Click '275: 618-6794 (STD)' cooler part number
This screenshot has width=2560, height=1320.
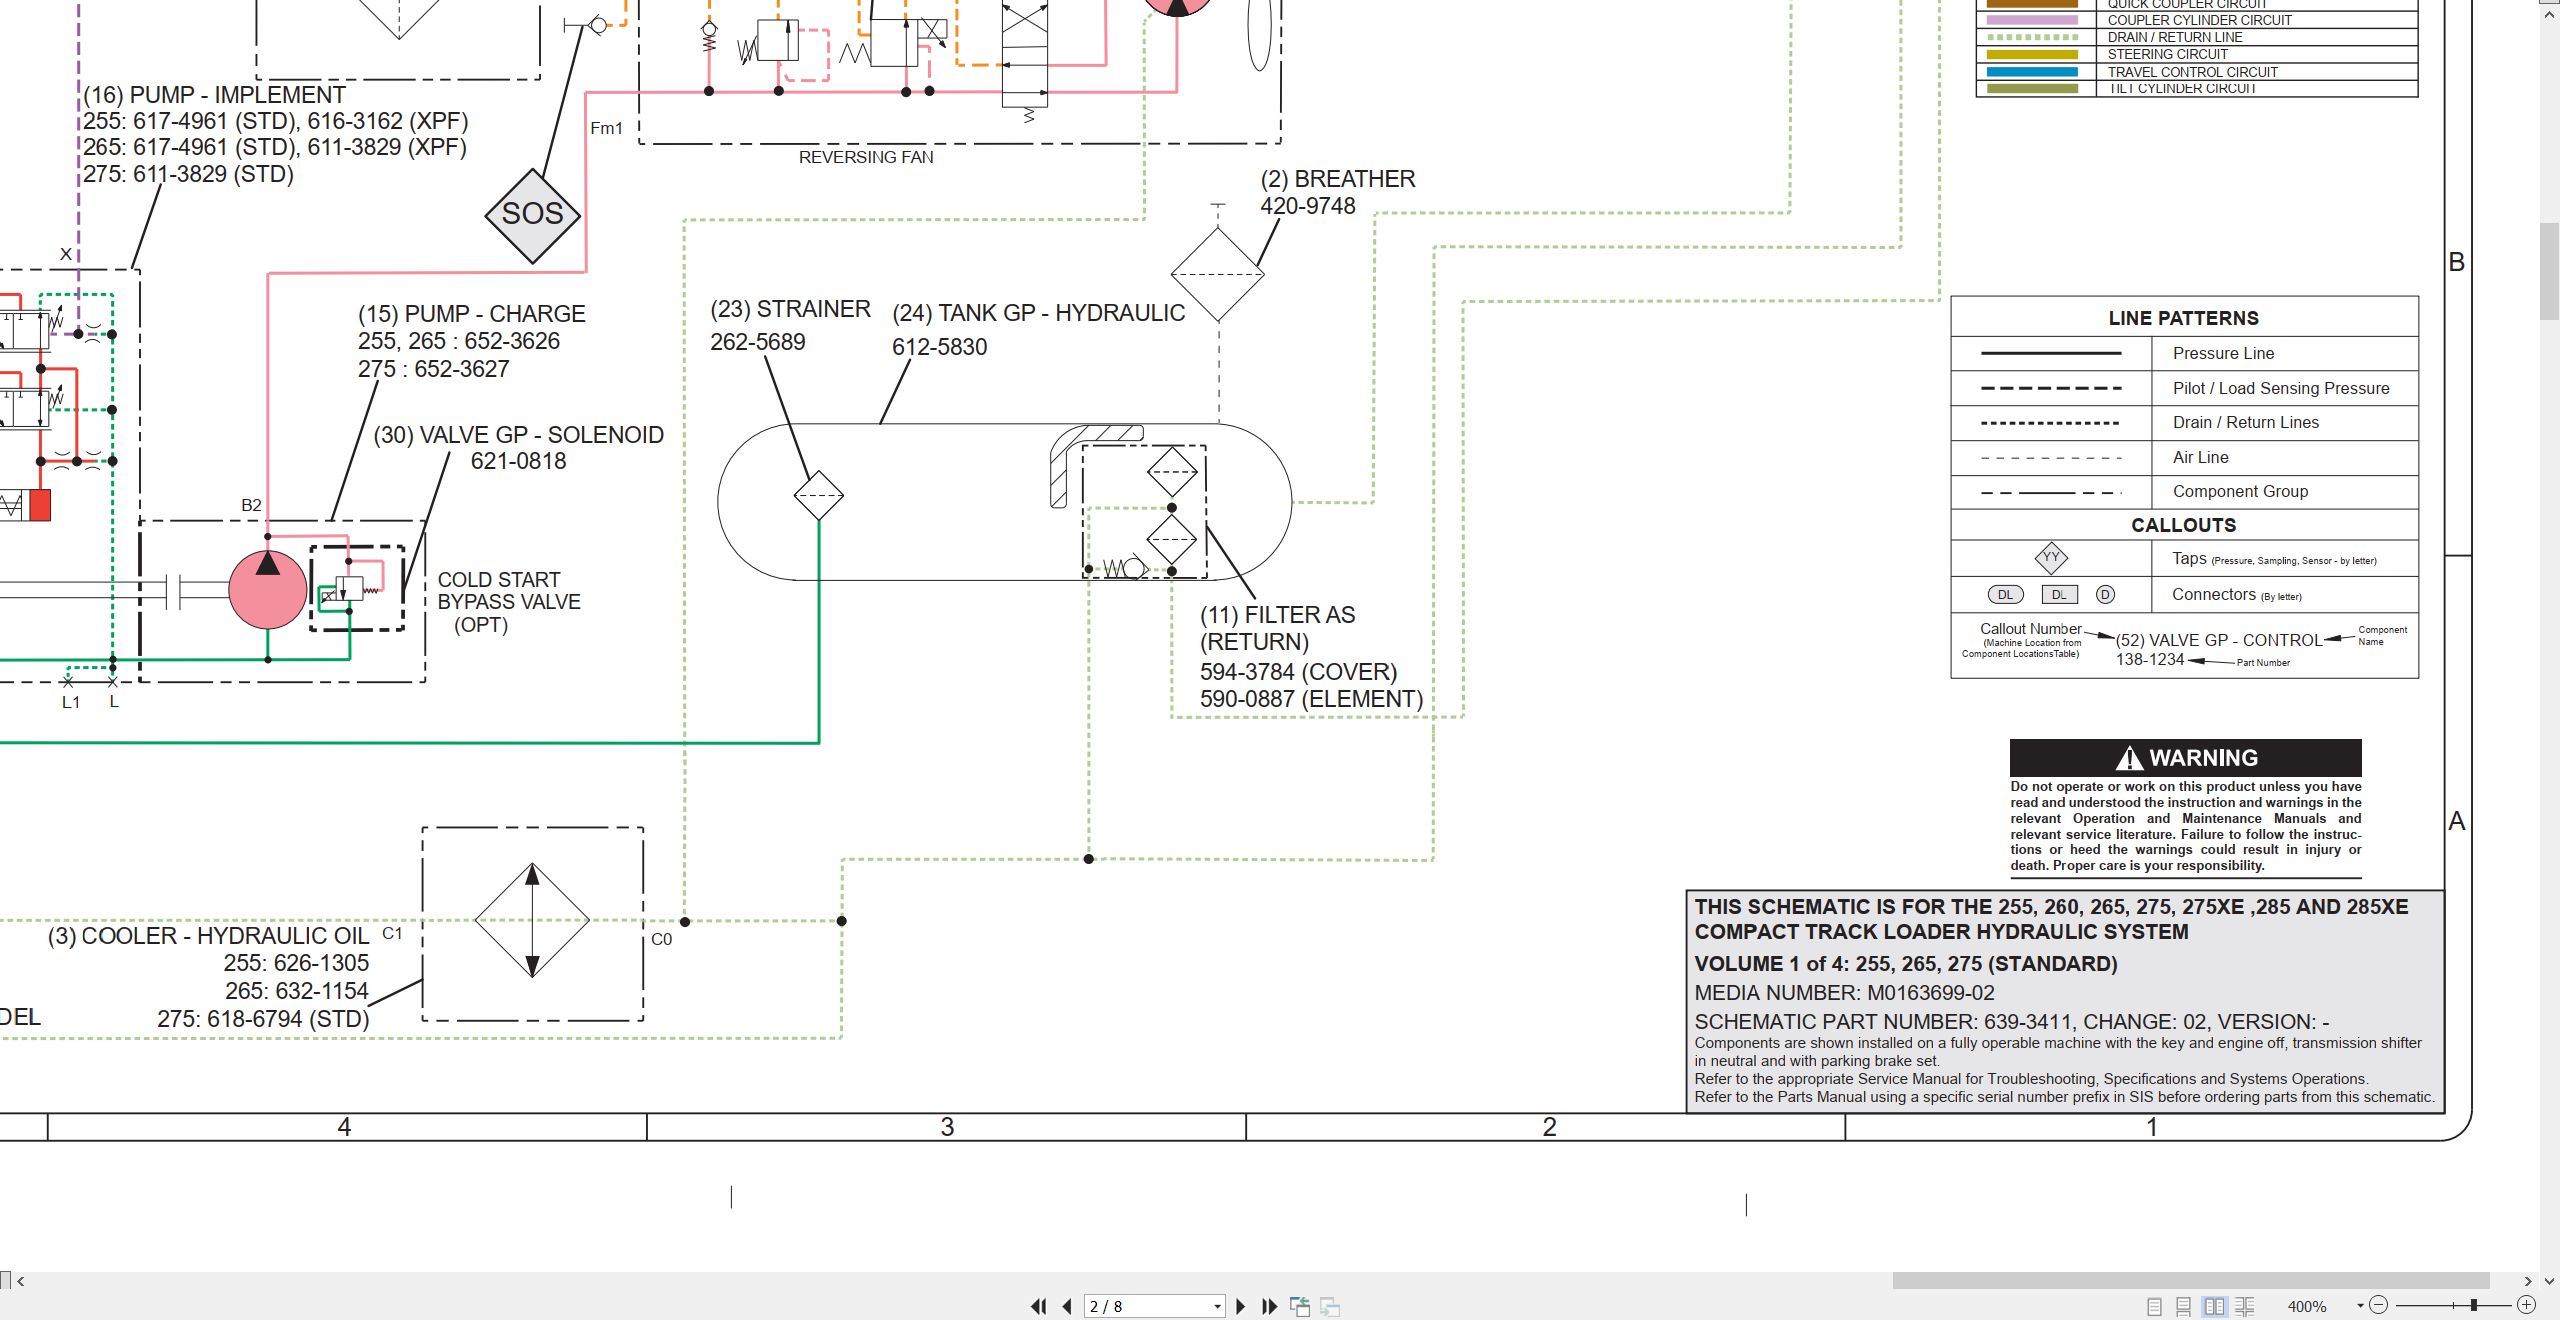pyautogui.click(x=263, y=1019)
